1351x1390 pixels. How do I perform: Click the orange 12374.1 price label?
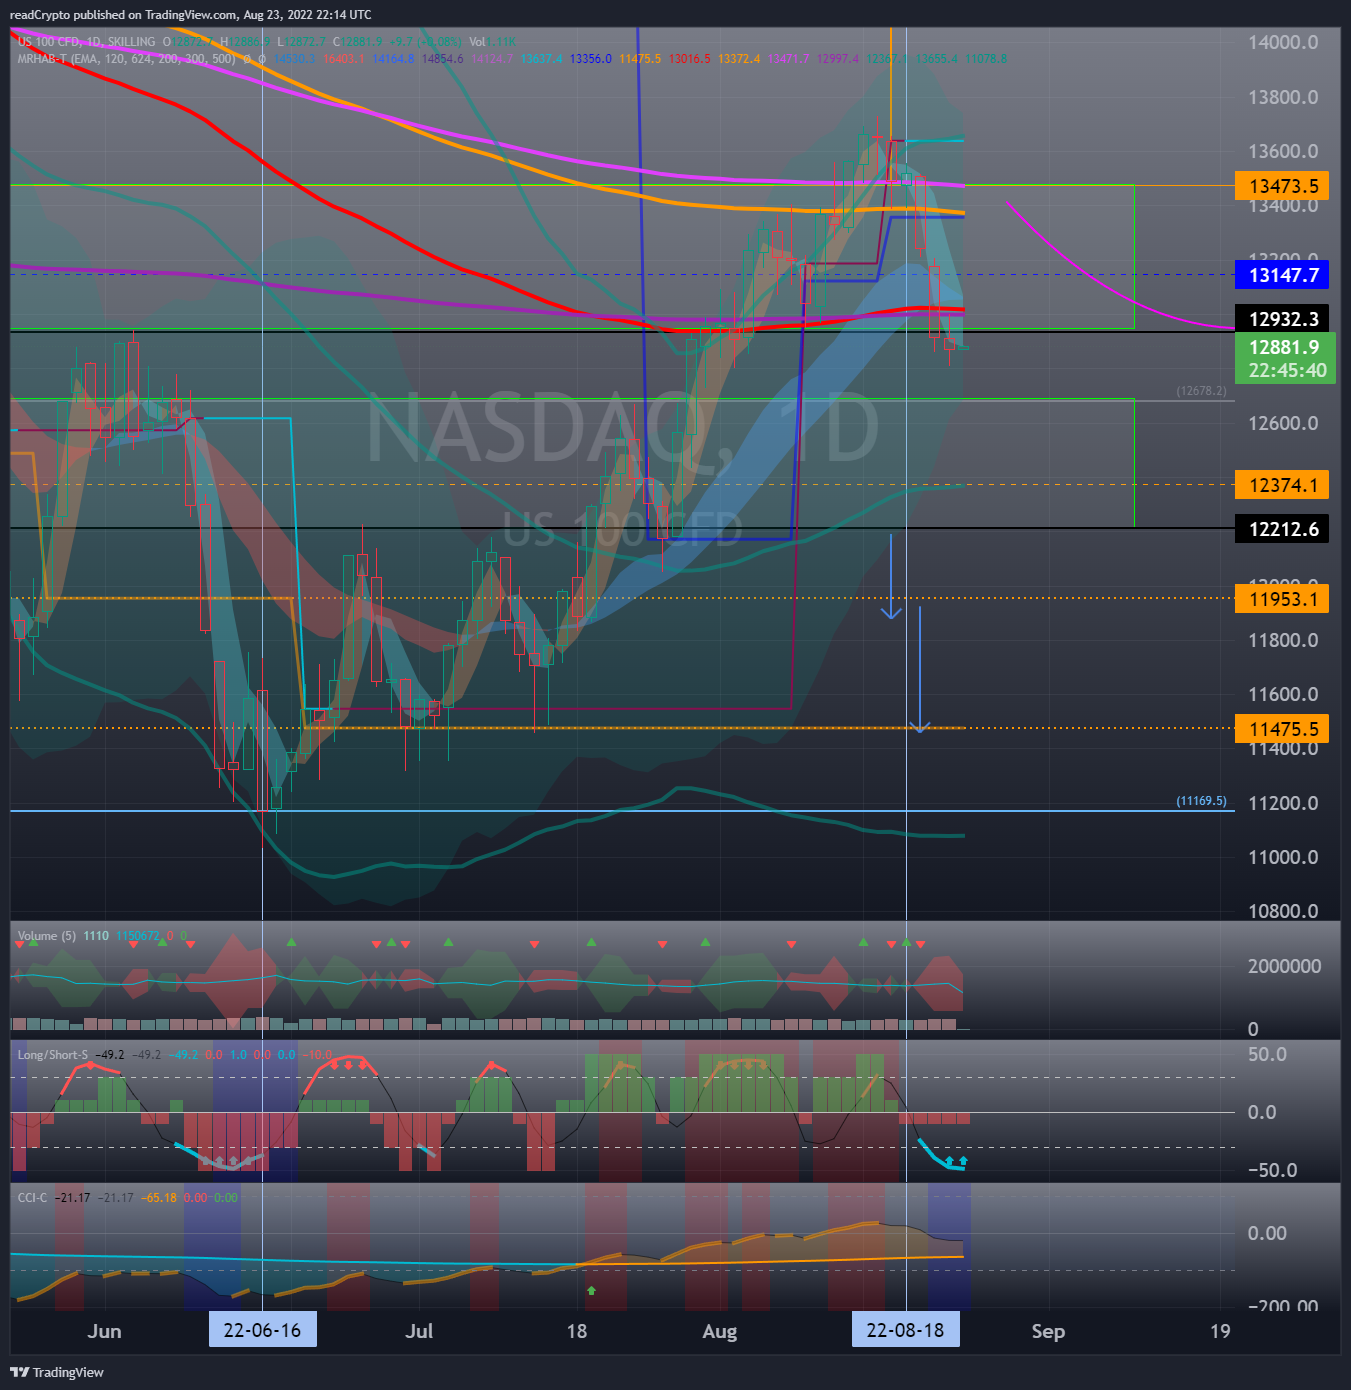(1282, 485)
